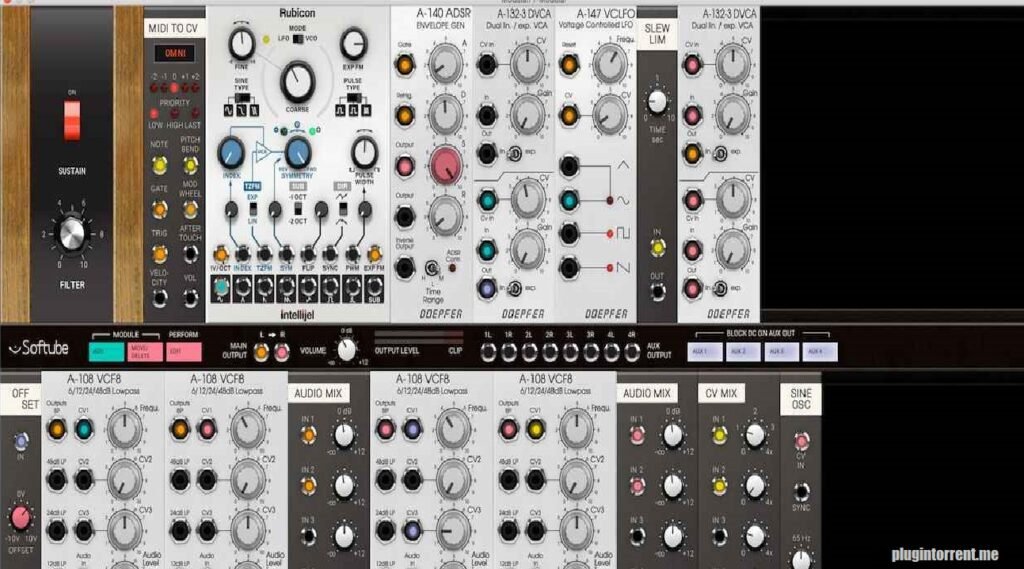The width and height of the screenshot is (1024, 569).
Task: Click the A-147 VCLFO square wave output jack
Action: [x=569, y=233]
